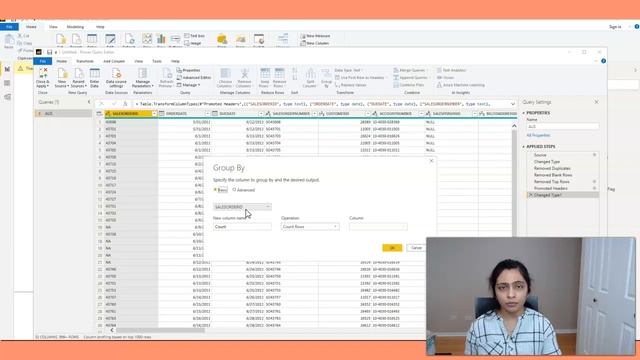Open Modeling tab in Power BI window
This screenshot has height=360, width=640.
pyautogui.click(x=75, y=27)
